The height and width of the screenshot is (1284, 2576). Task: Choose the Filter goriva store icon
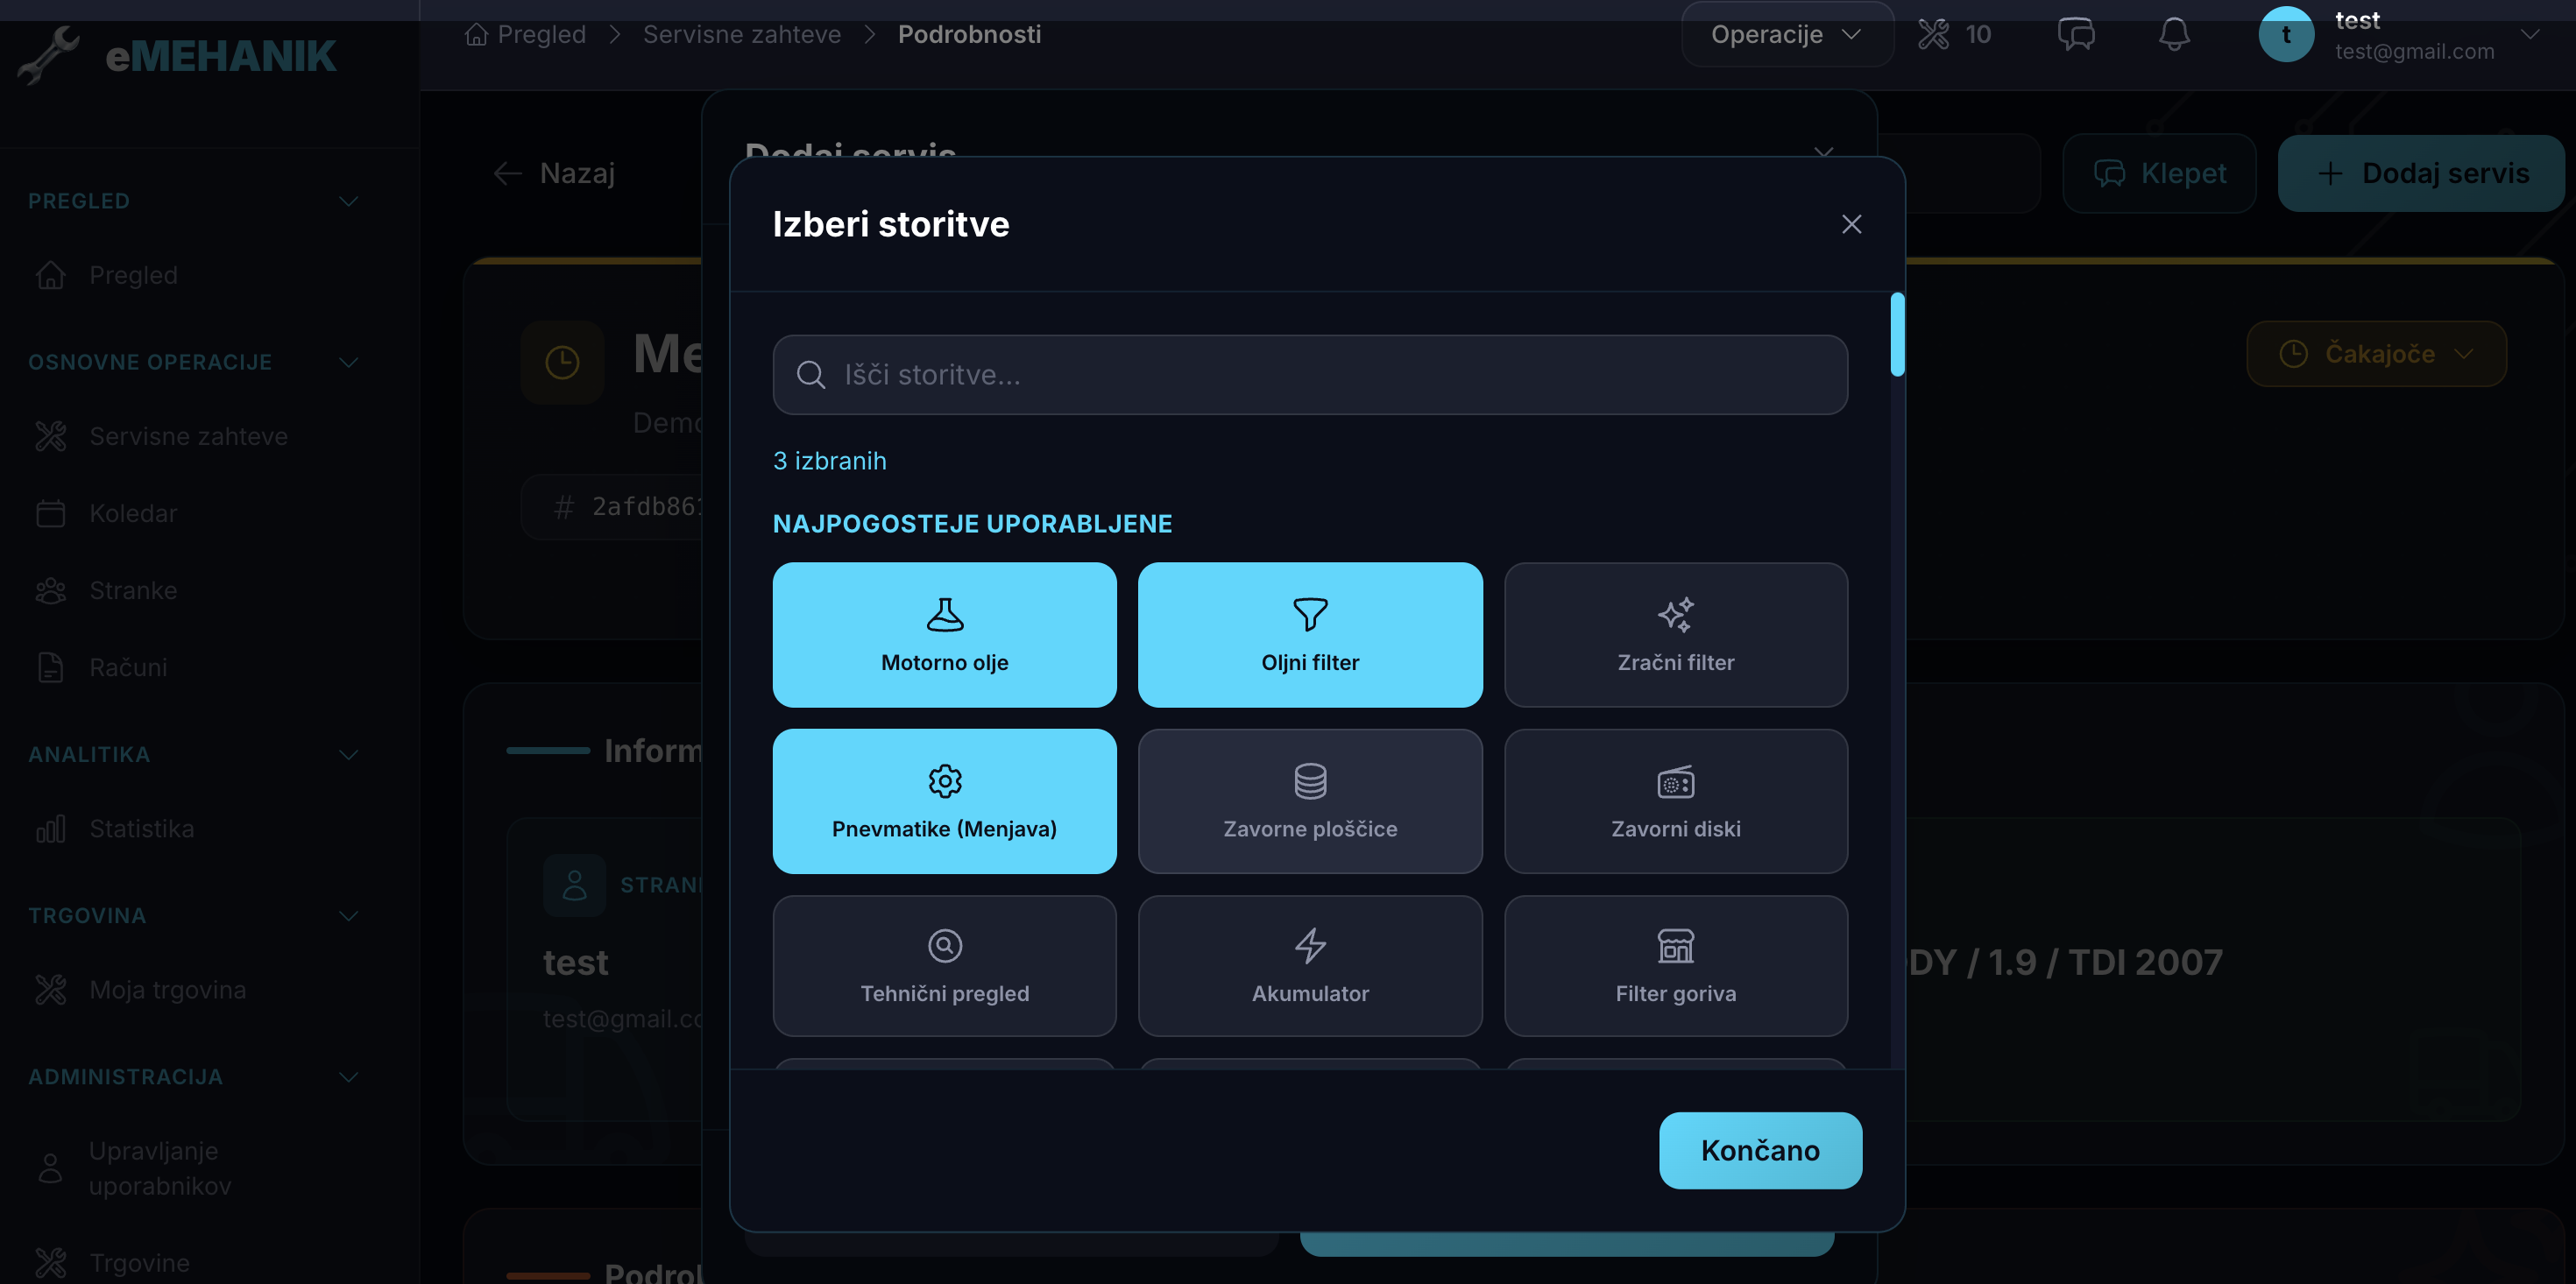tap(1675, 945)
